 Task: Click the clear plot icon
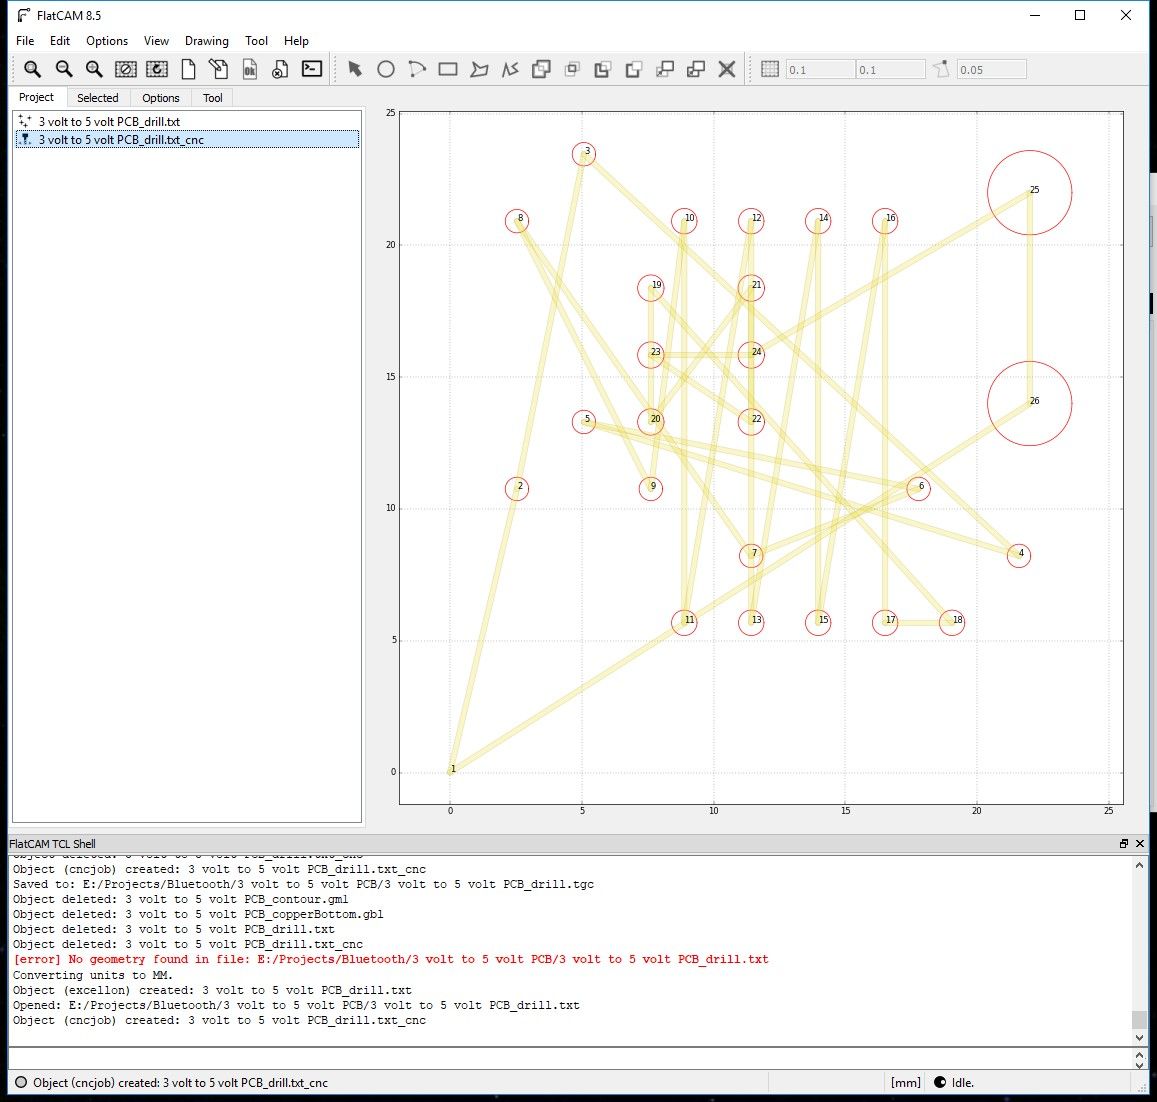coord(127,69)
